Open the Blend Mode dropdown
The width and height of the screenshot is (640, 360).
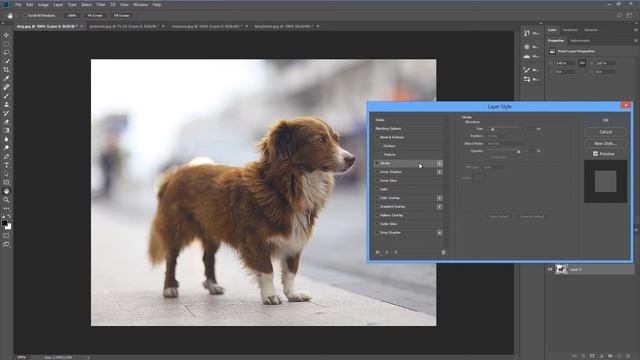[505, 144]
